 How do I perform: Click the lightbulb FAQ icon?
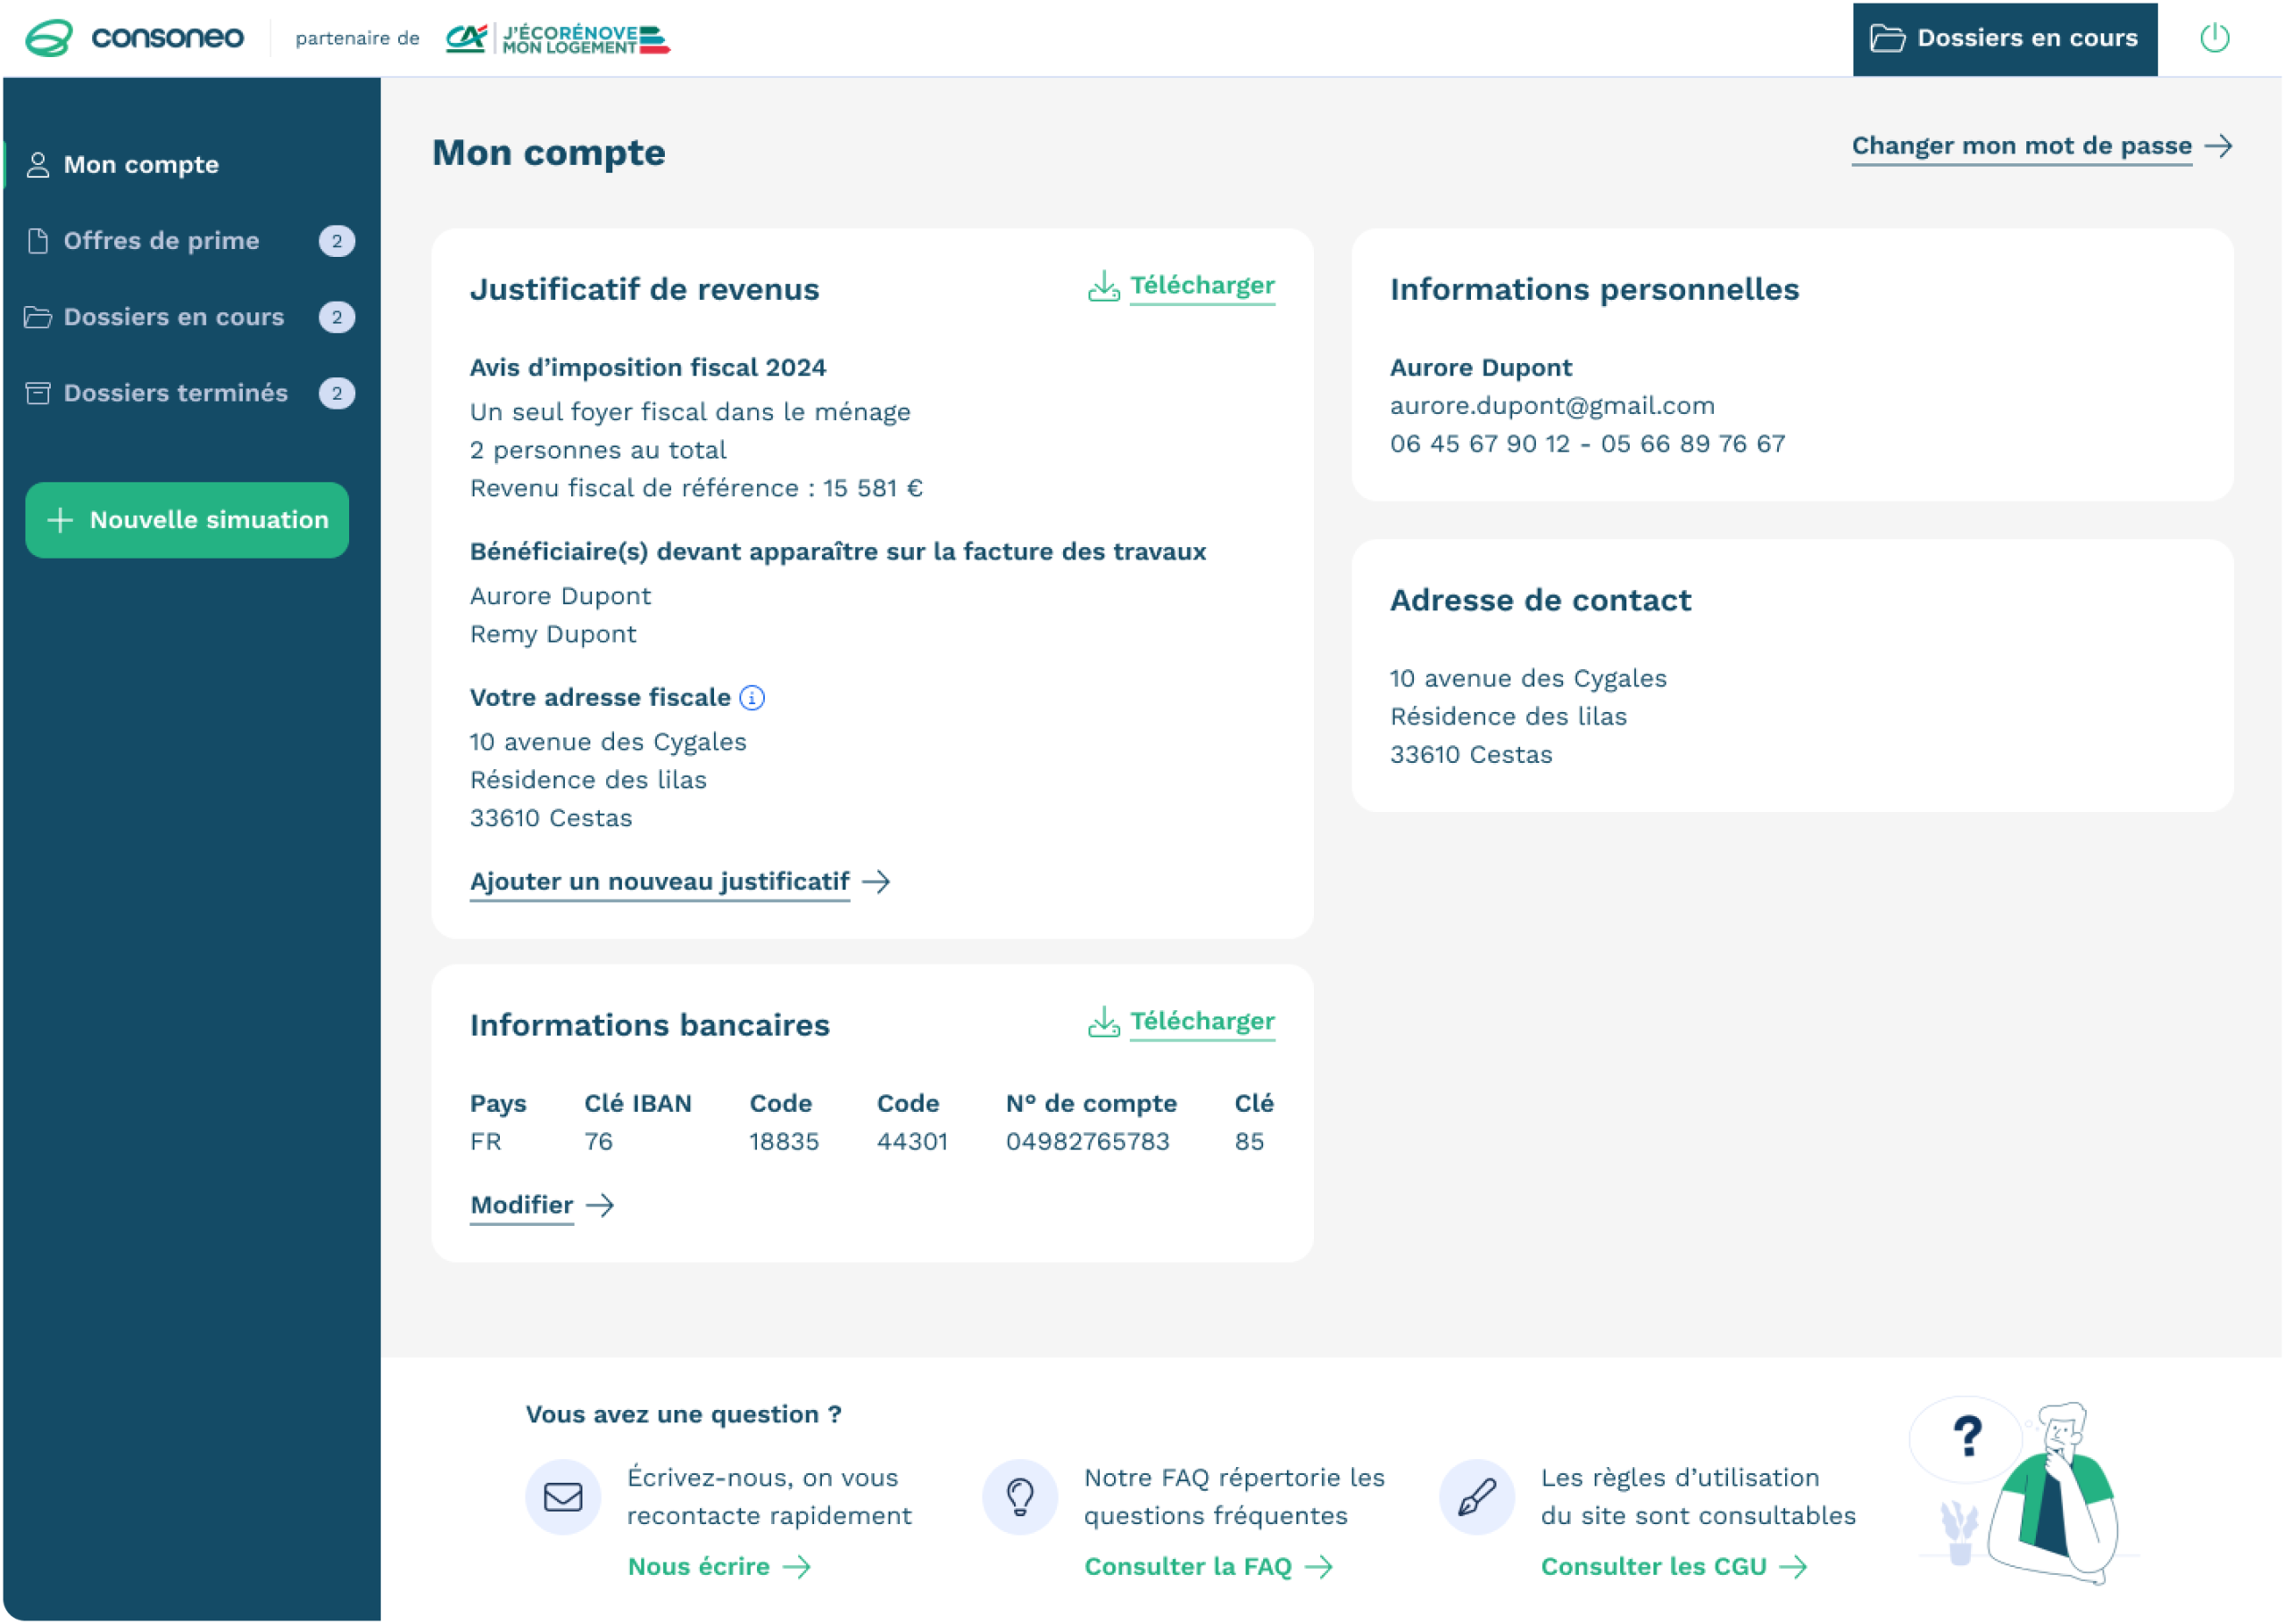[1020, 1497]
